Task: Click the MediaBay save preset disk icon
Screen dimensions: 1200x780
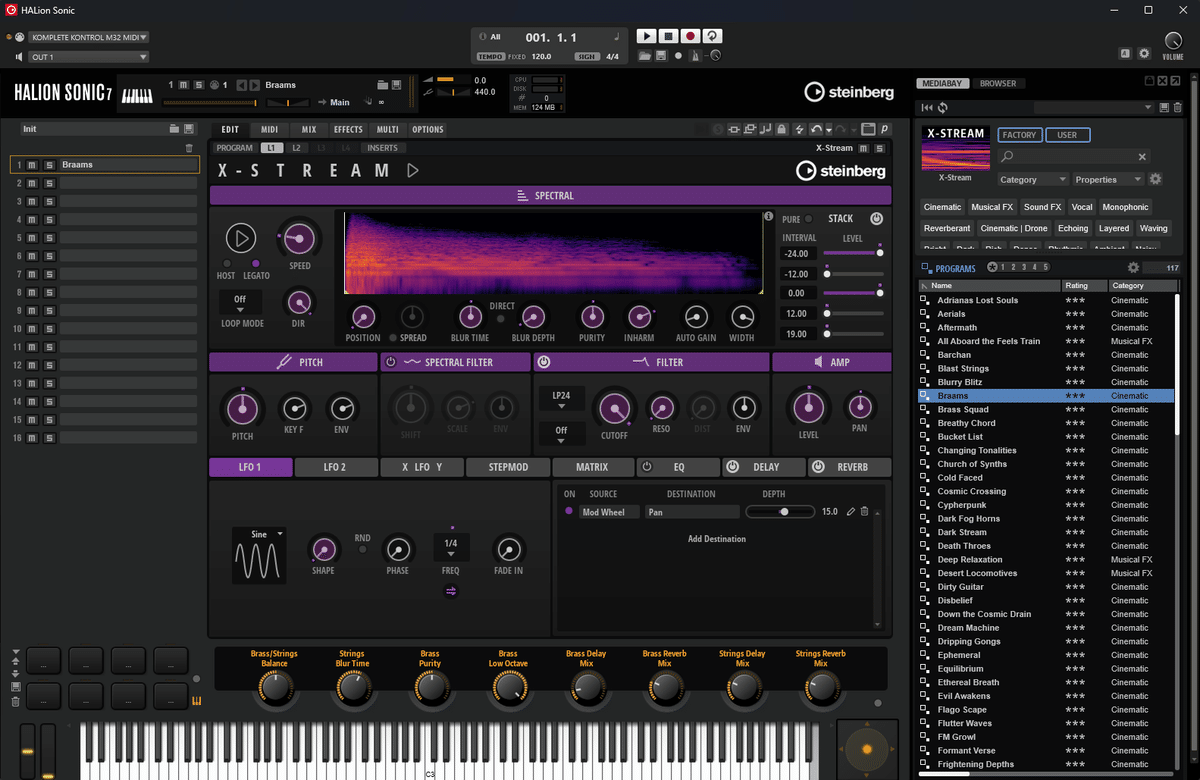Action: [x=1163, y=107]
